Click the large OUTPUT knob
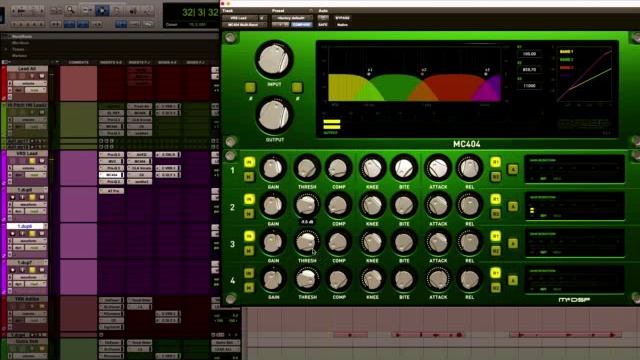 [274, 116]
